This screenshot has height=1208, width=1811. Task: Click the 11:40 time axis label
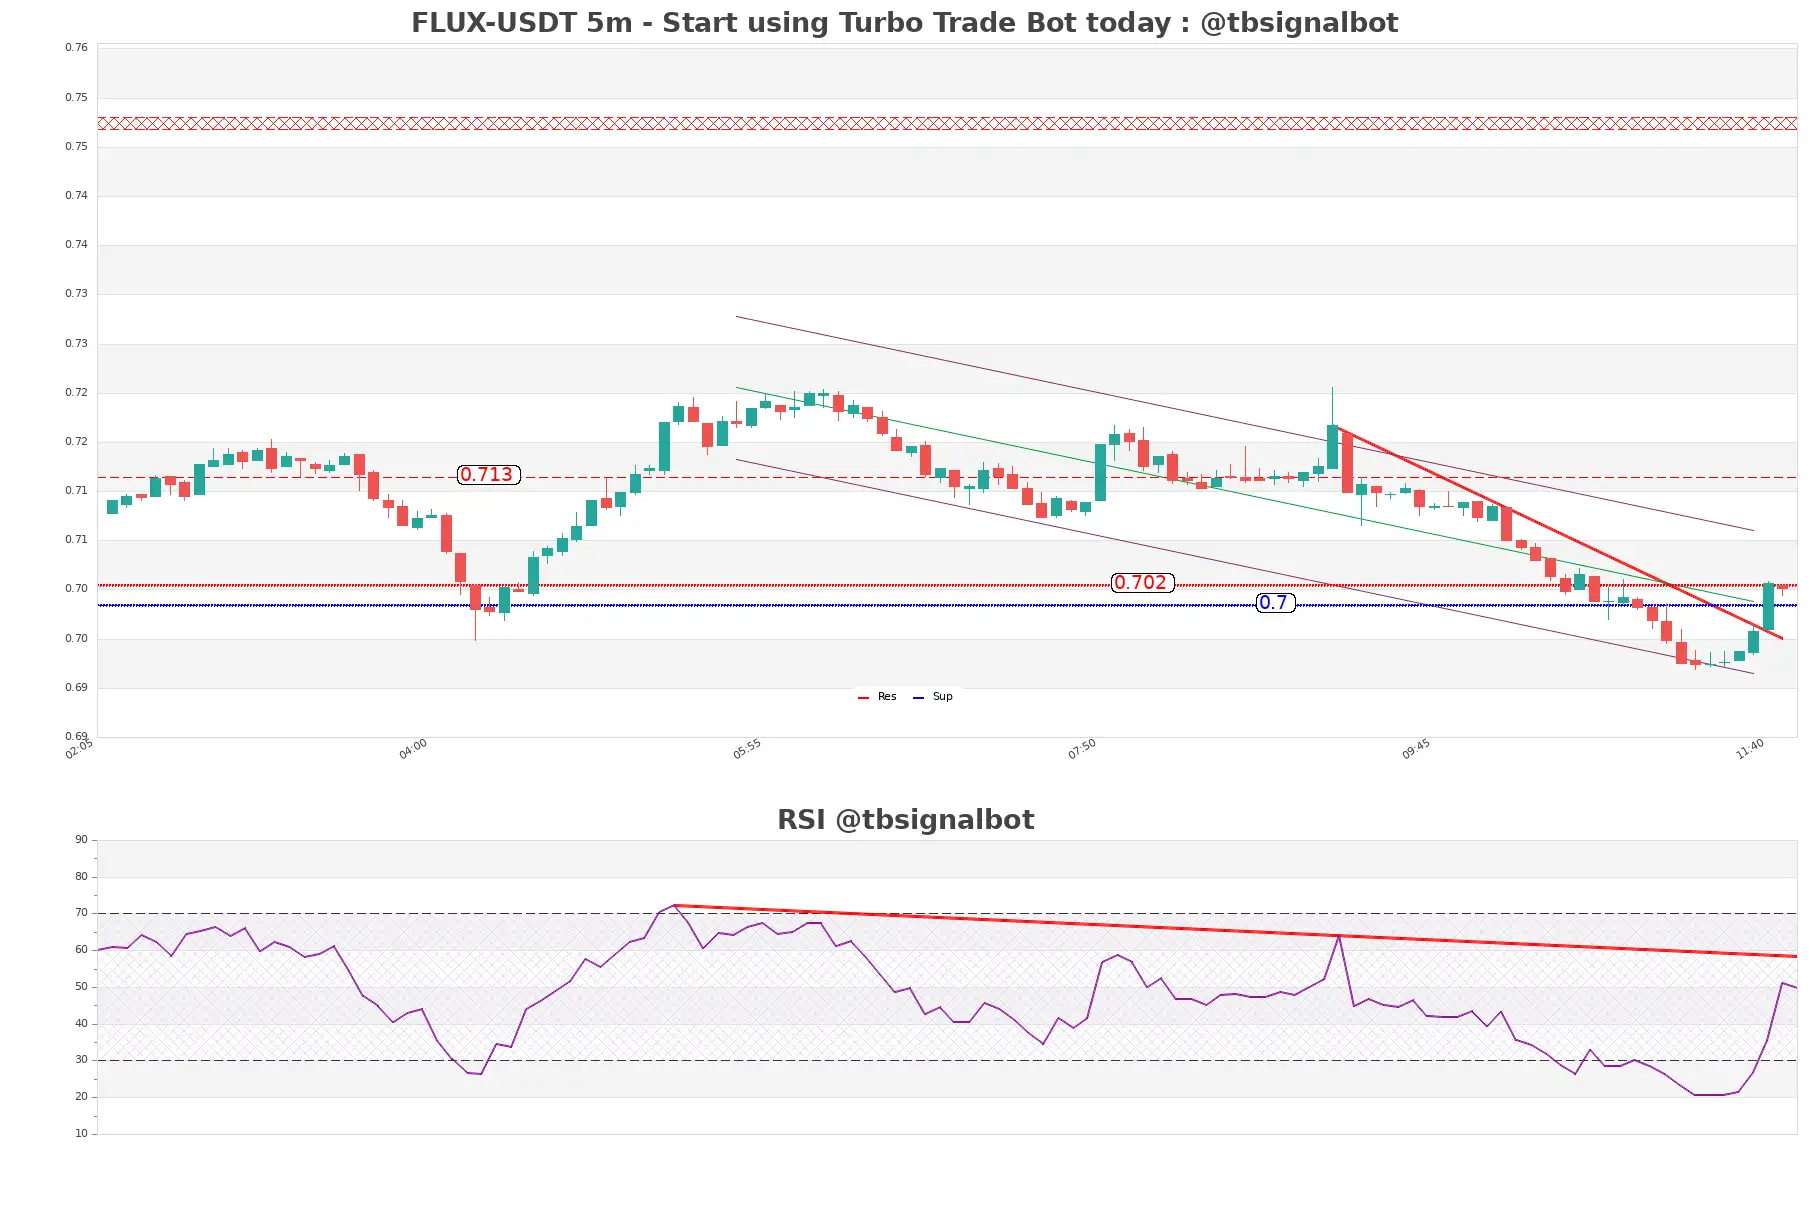[1750, 749]
